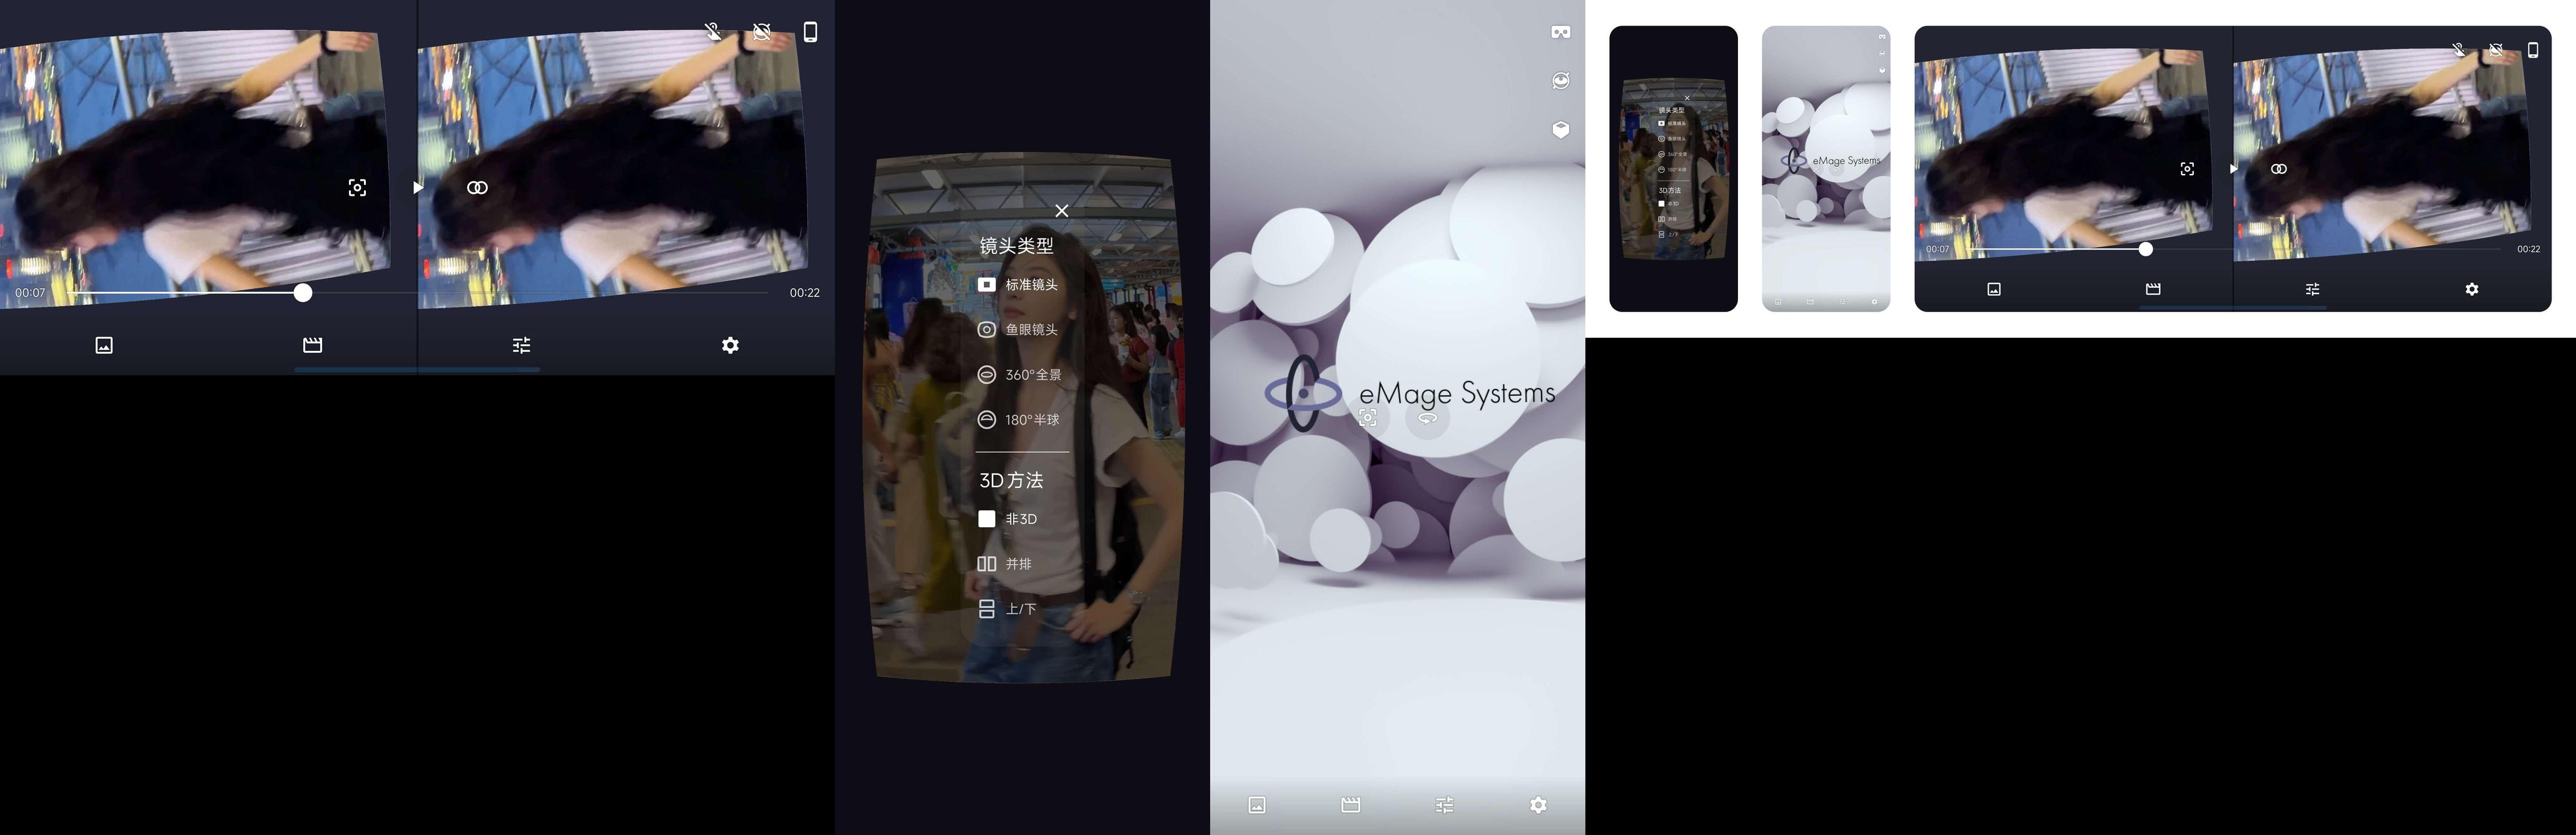The image size is (2576, 835).
Task: Click phone mode icon atop large left player
Action: [x=810, y=32]
